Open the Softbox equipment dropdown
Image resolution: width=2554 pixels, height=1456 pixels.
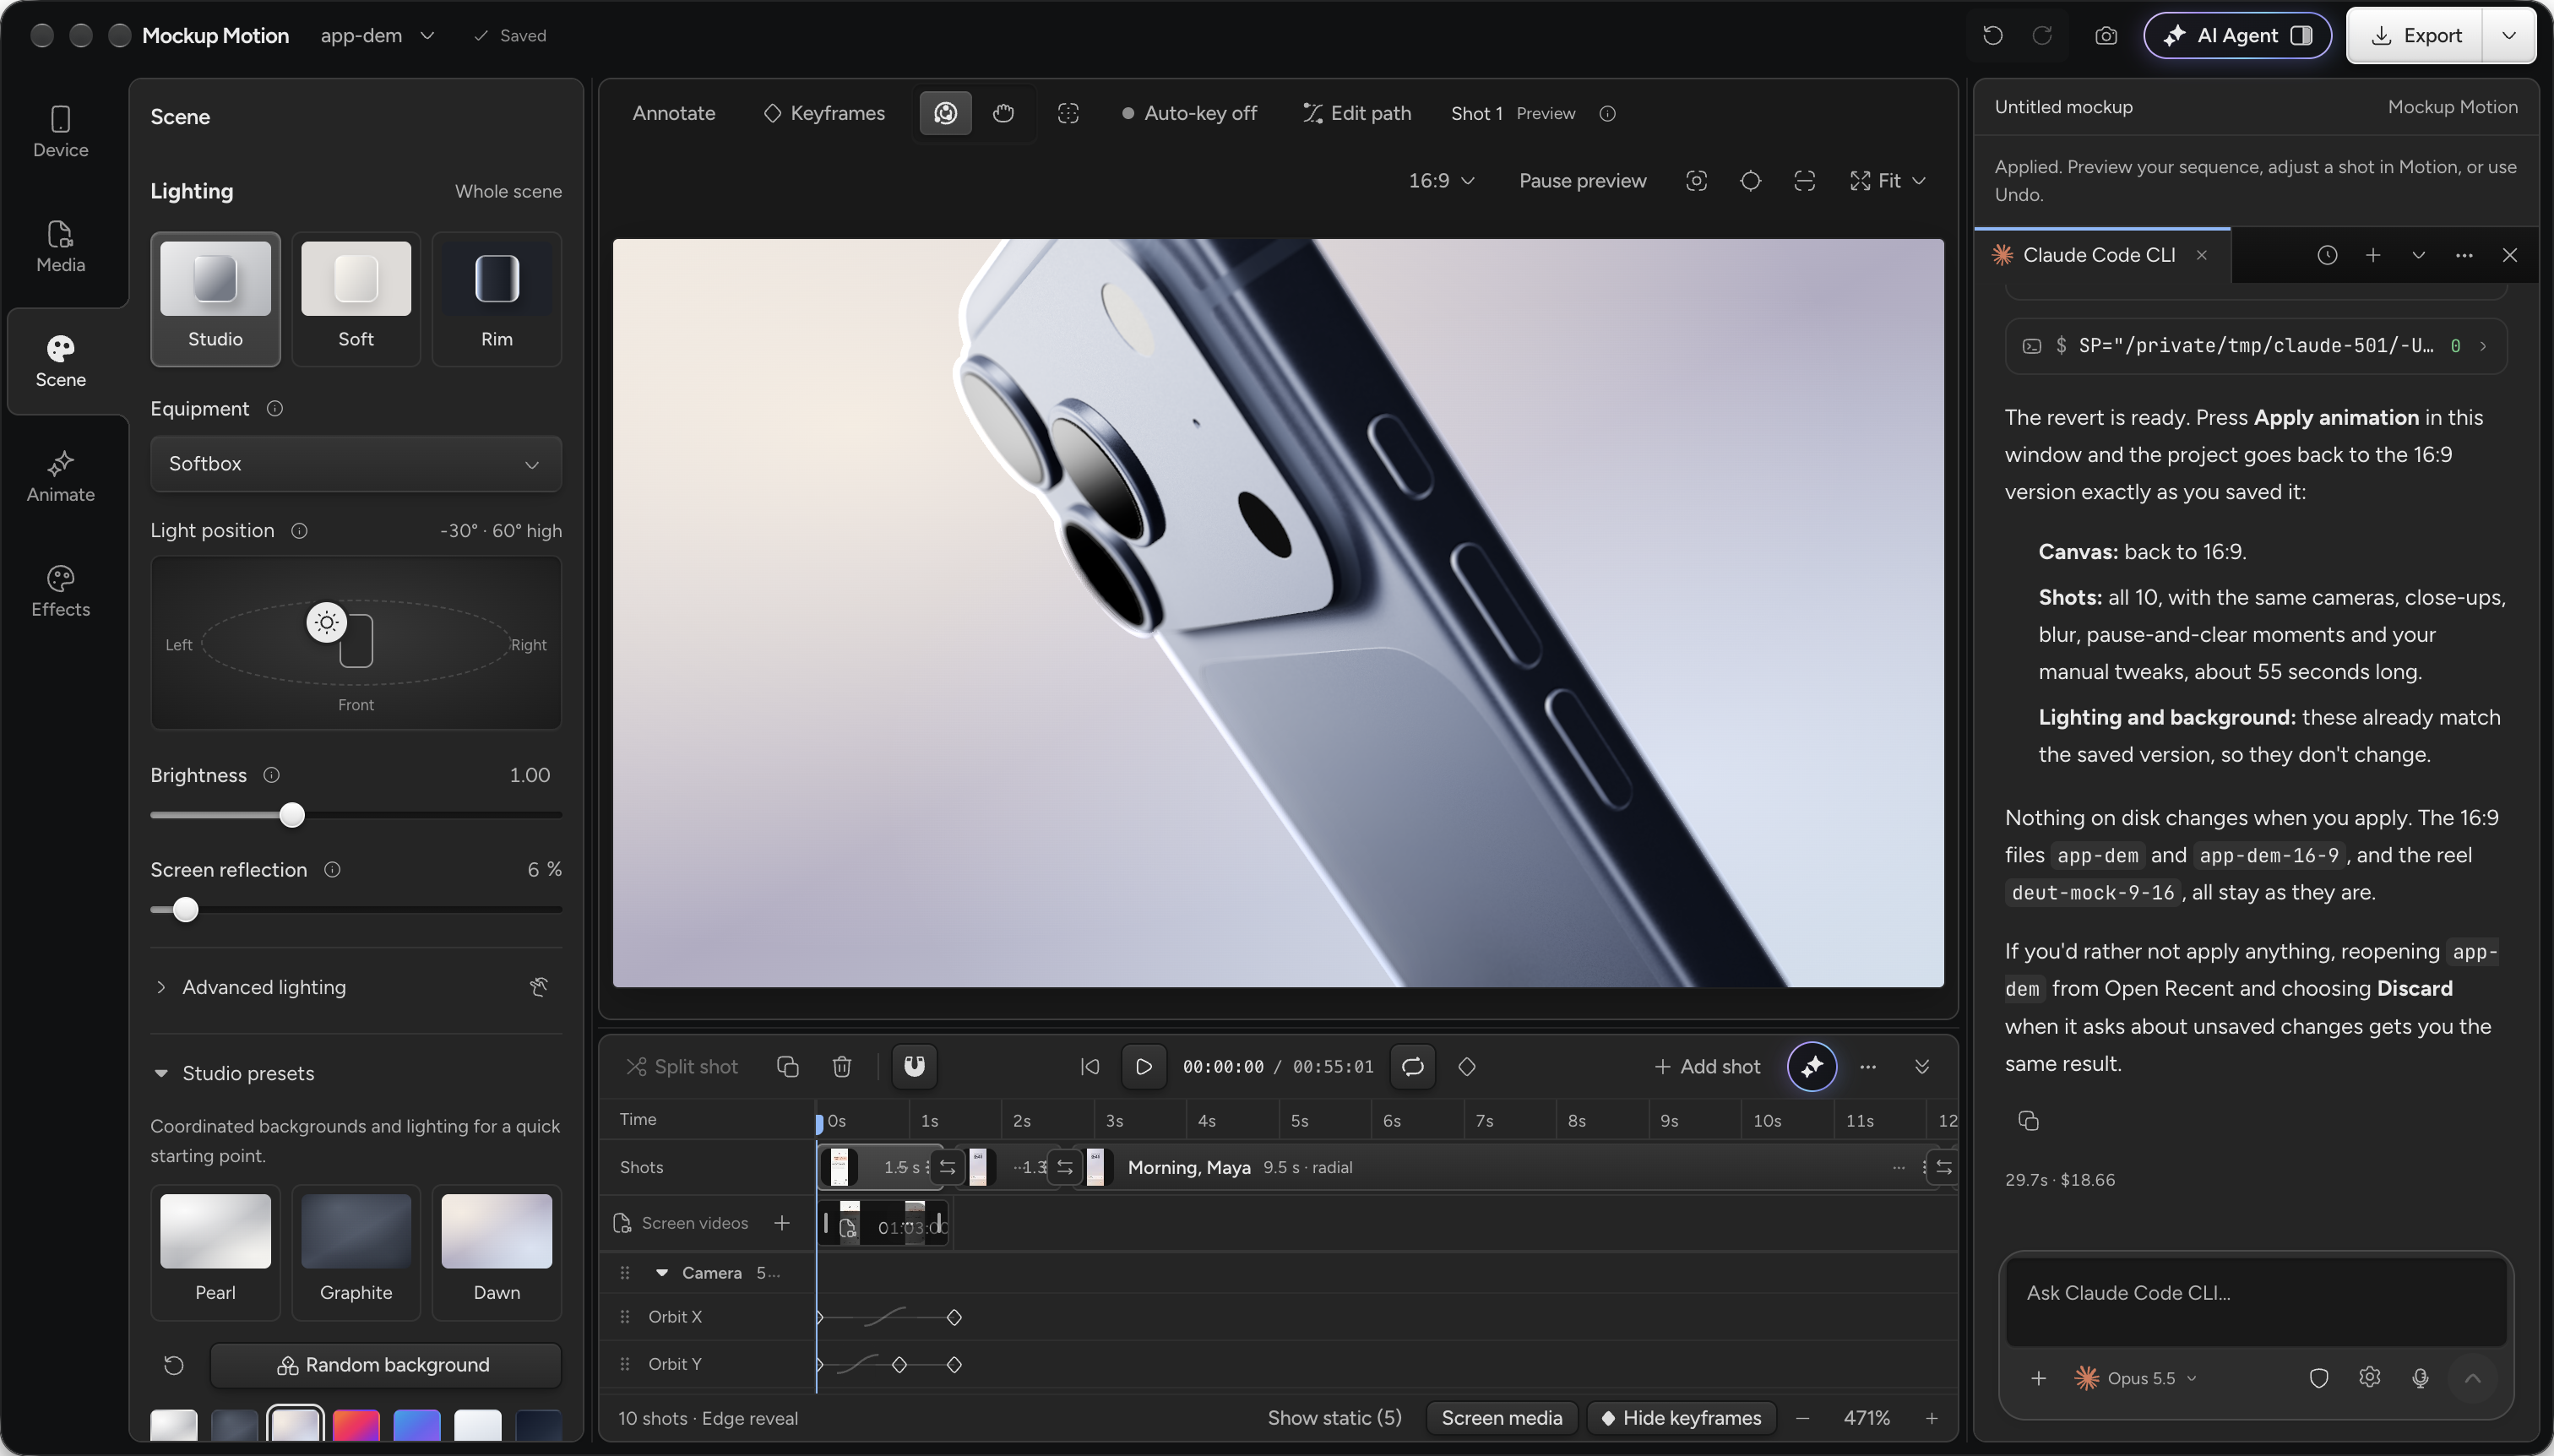click(x=356, y=463)
